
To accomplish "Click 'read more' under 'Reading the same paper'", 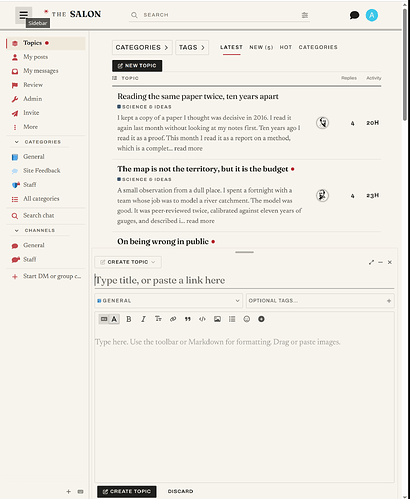I will coord(188,148).
